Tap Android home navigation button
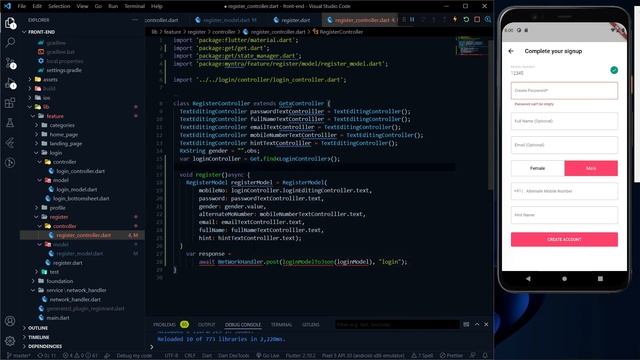640x360 pixels. pyautogui.click(x=564, y=279)
